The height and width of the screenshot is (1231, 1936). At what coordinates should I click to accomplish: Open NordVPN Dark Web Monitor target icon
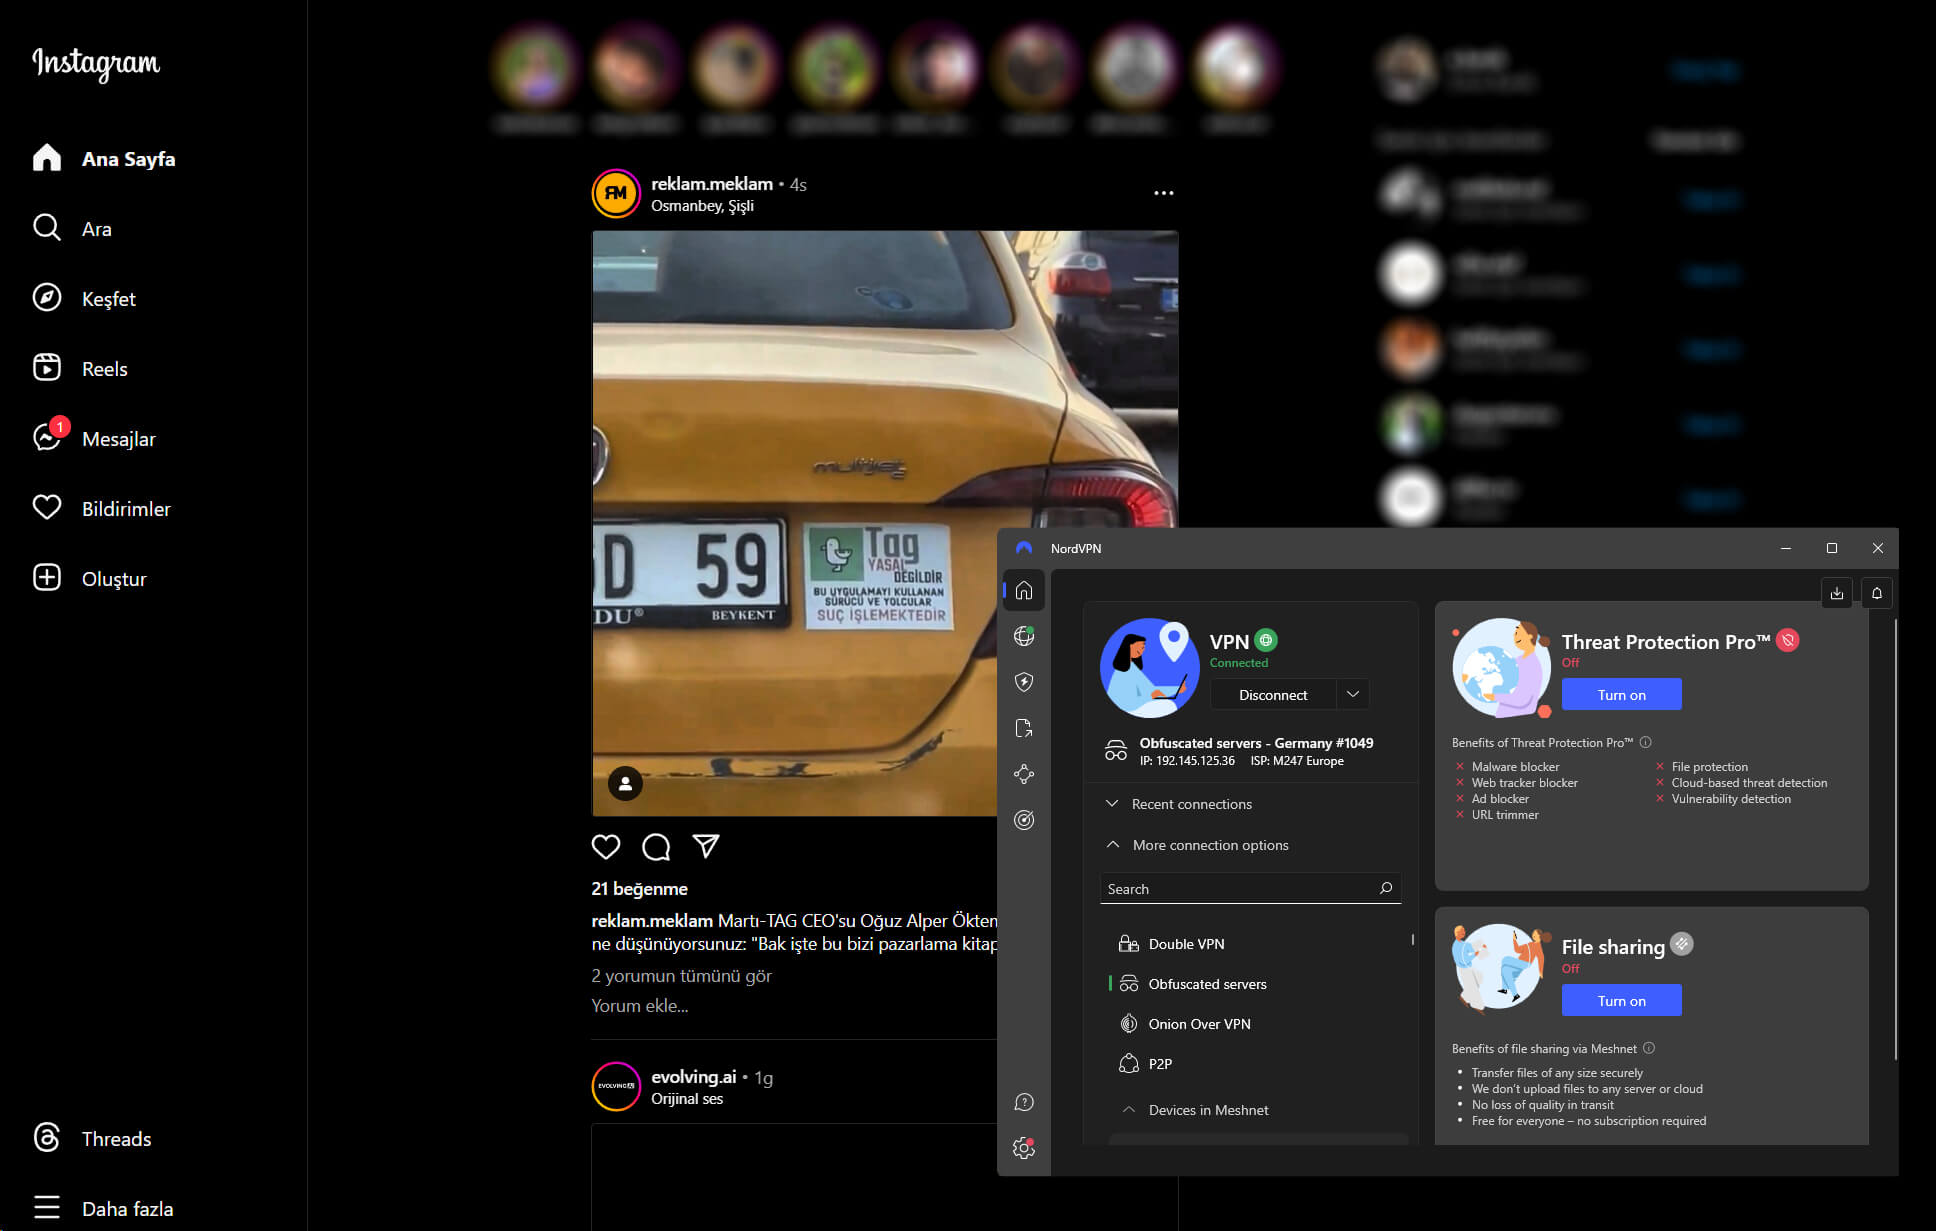tap(1024, 820)
